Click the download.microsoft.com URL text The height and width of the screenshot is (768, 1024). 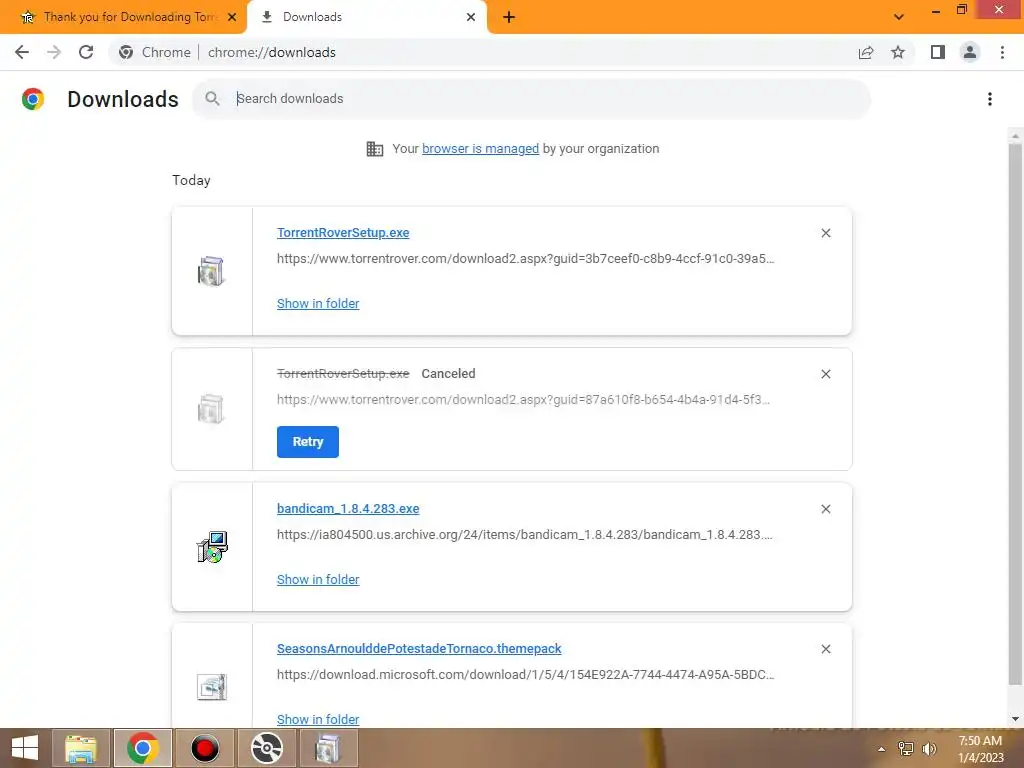525,675
